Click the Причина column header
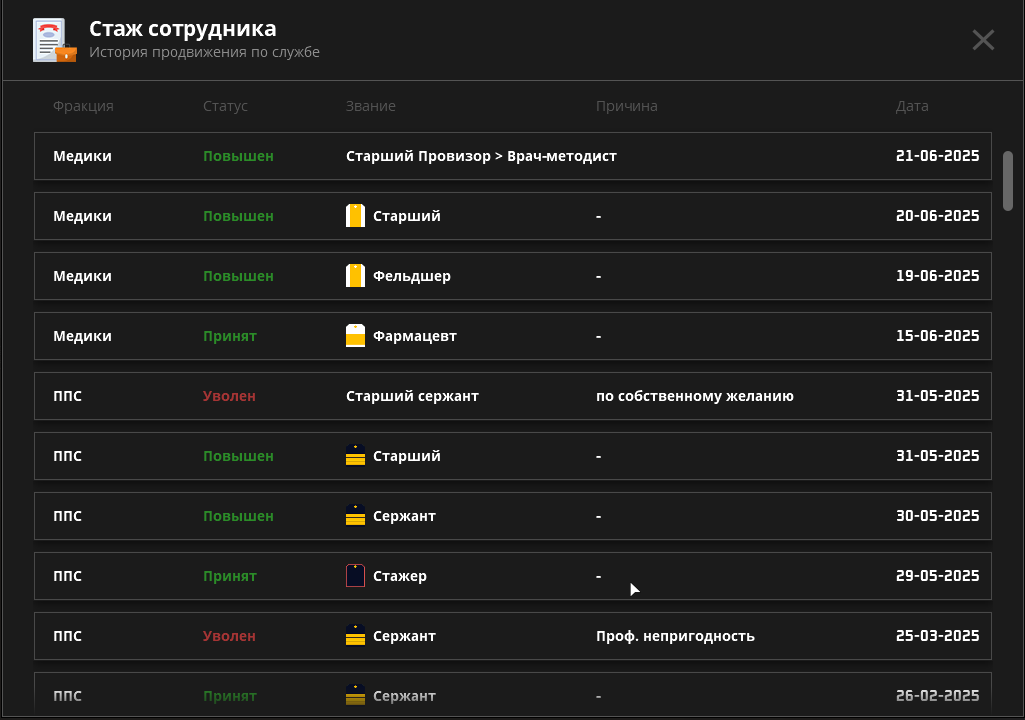 coord(626,106)
